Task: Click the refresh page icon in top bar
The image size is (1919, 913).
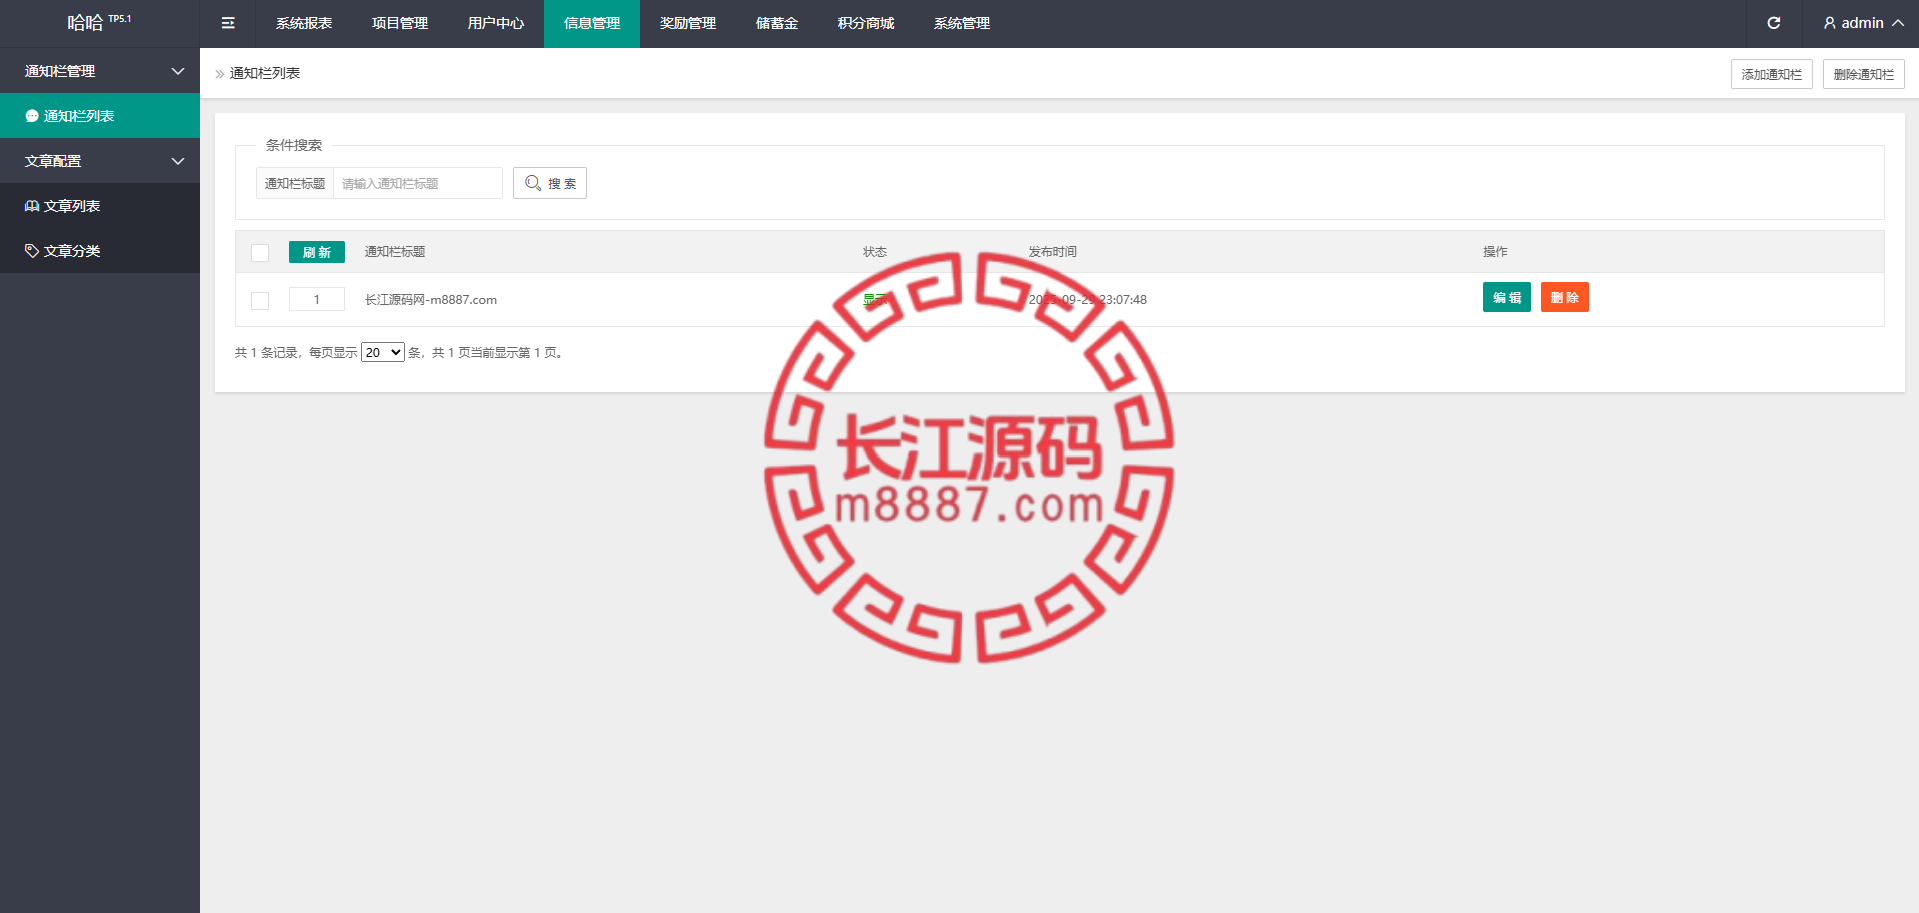Action: [x=1774, y=23]
